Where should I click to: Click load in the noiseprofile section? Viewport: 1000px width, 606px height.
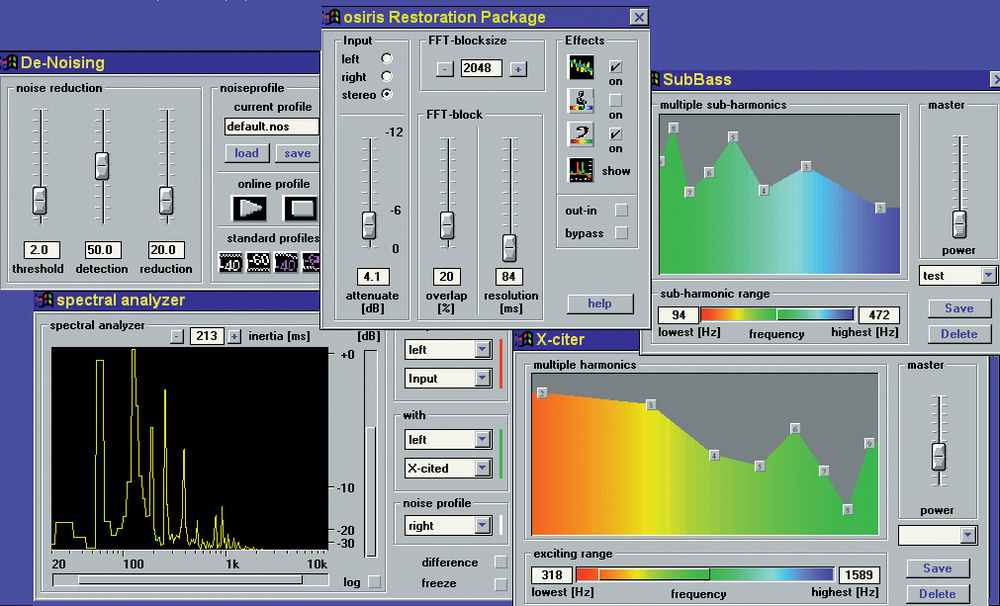pos(246,153)
